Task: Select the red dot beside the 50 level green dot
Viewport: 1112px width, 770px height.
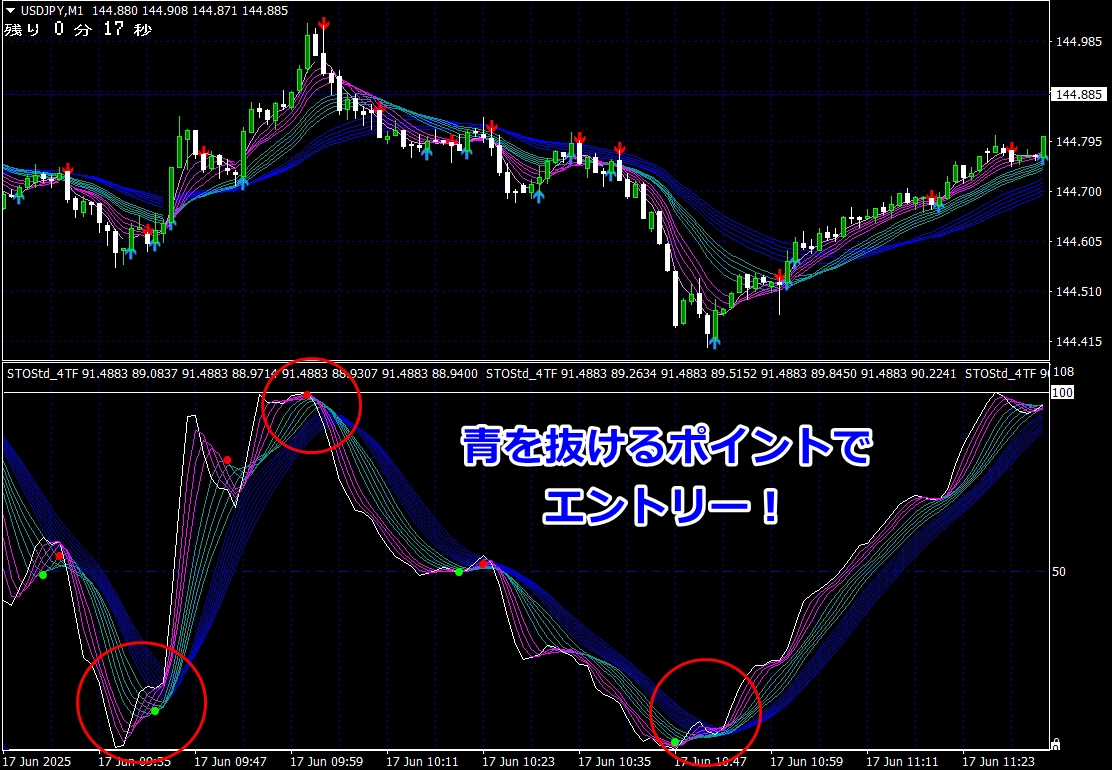Action: pos(483,564)
